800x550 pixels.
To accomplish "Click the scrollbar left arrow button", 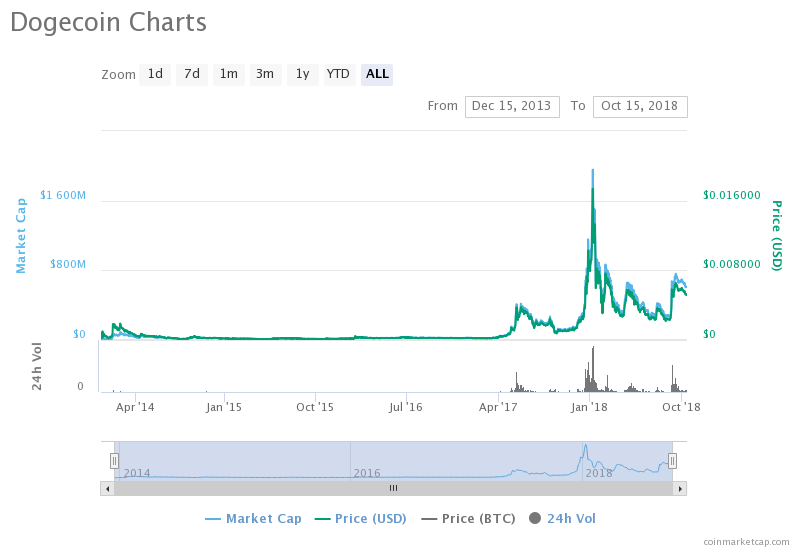I will (107, 489).
